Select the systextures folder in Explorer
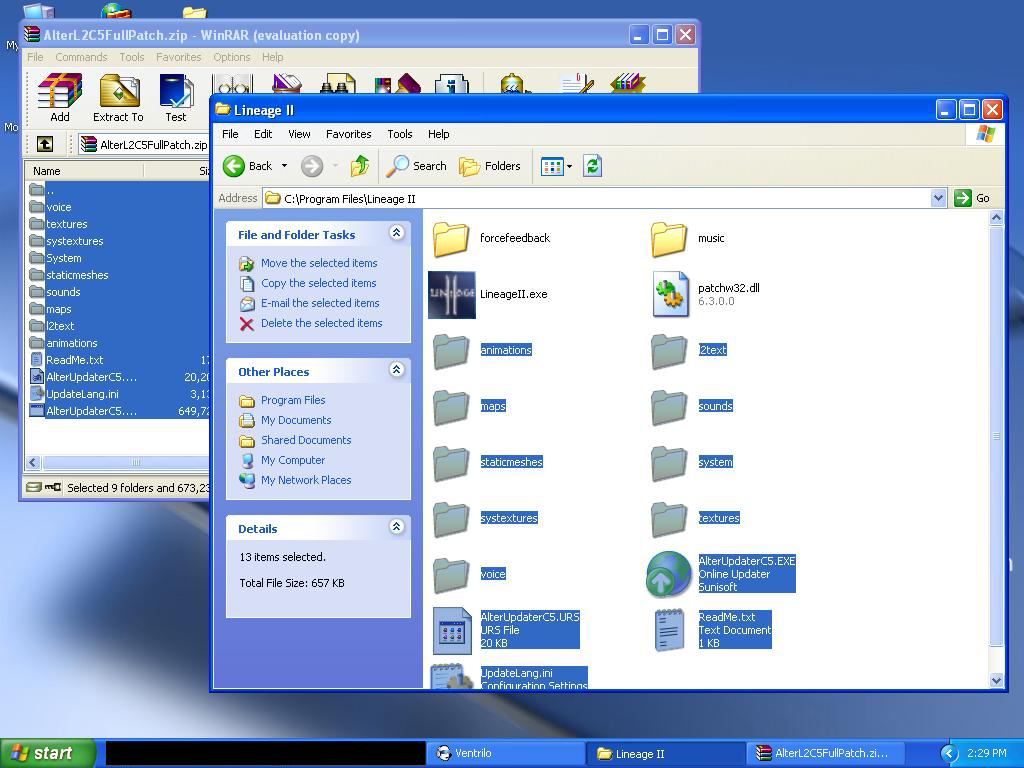Screen dimensions: 1024x768 [451, 519]
